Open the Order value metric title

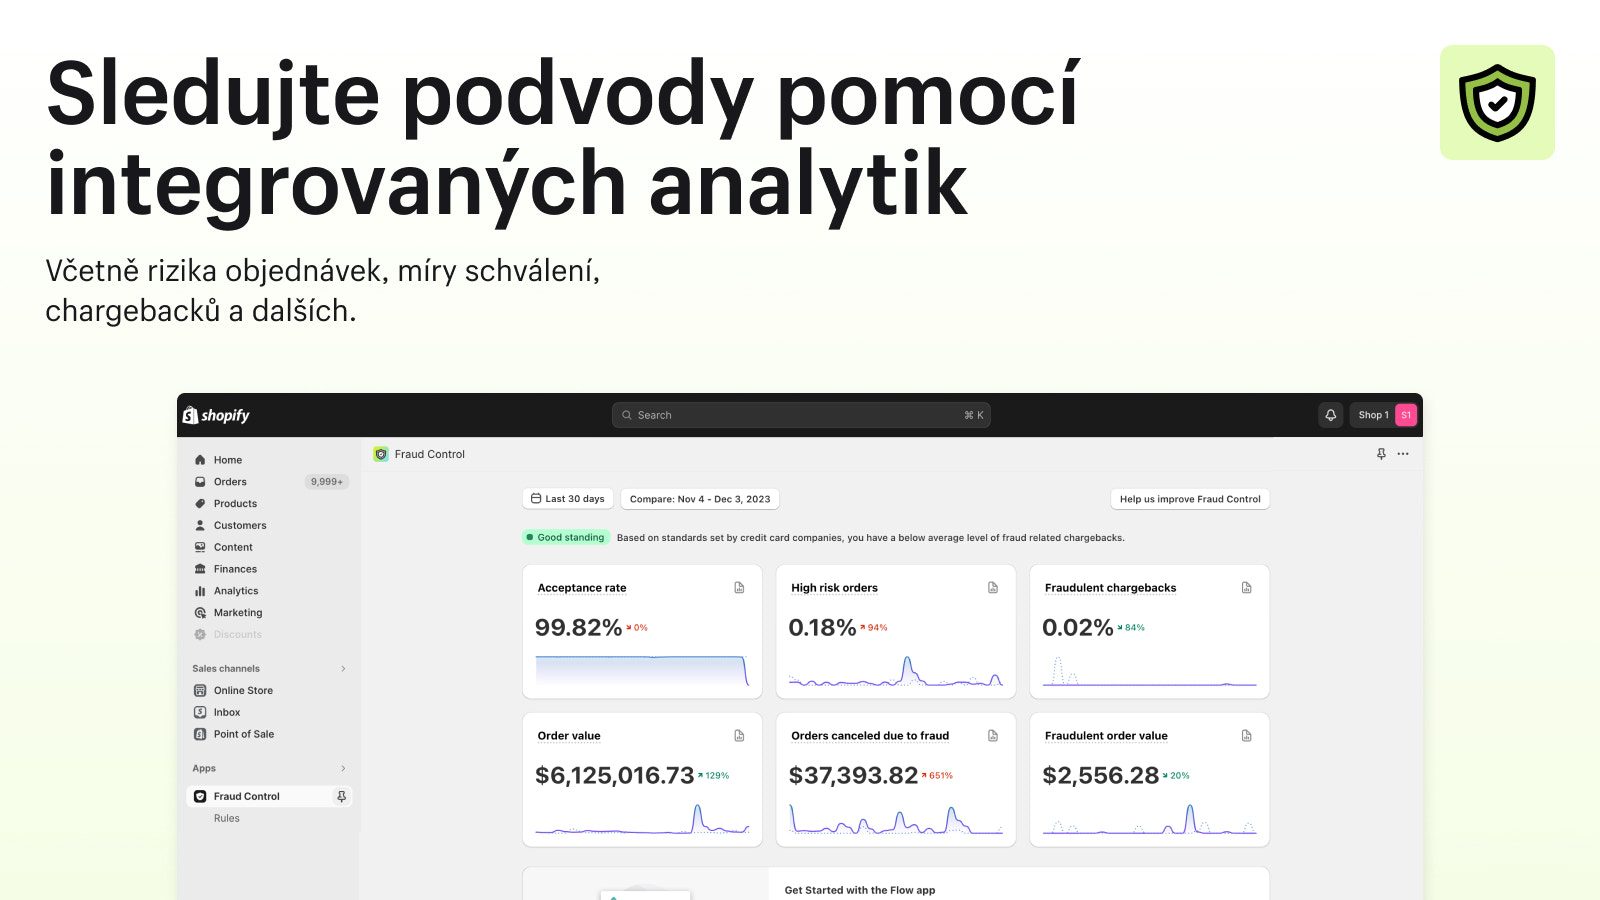tap(569, 736)
